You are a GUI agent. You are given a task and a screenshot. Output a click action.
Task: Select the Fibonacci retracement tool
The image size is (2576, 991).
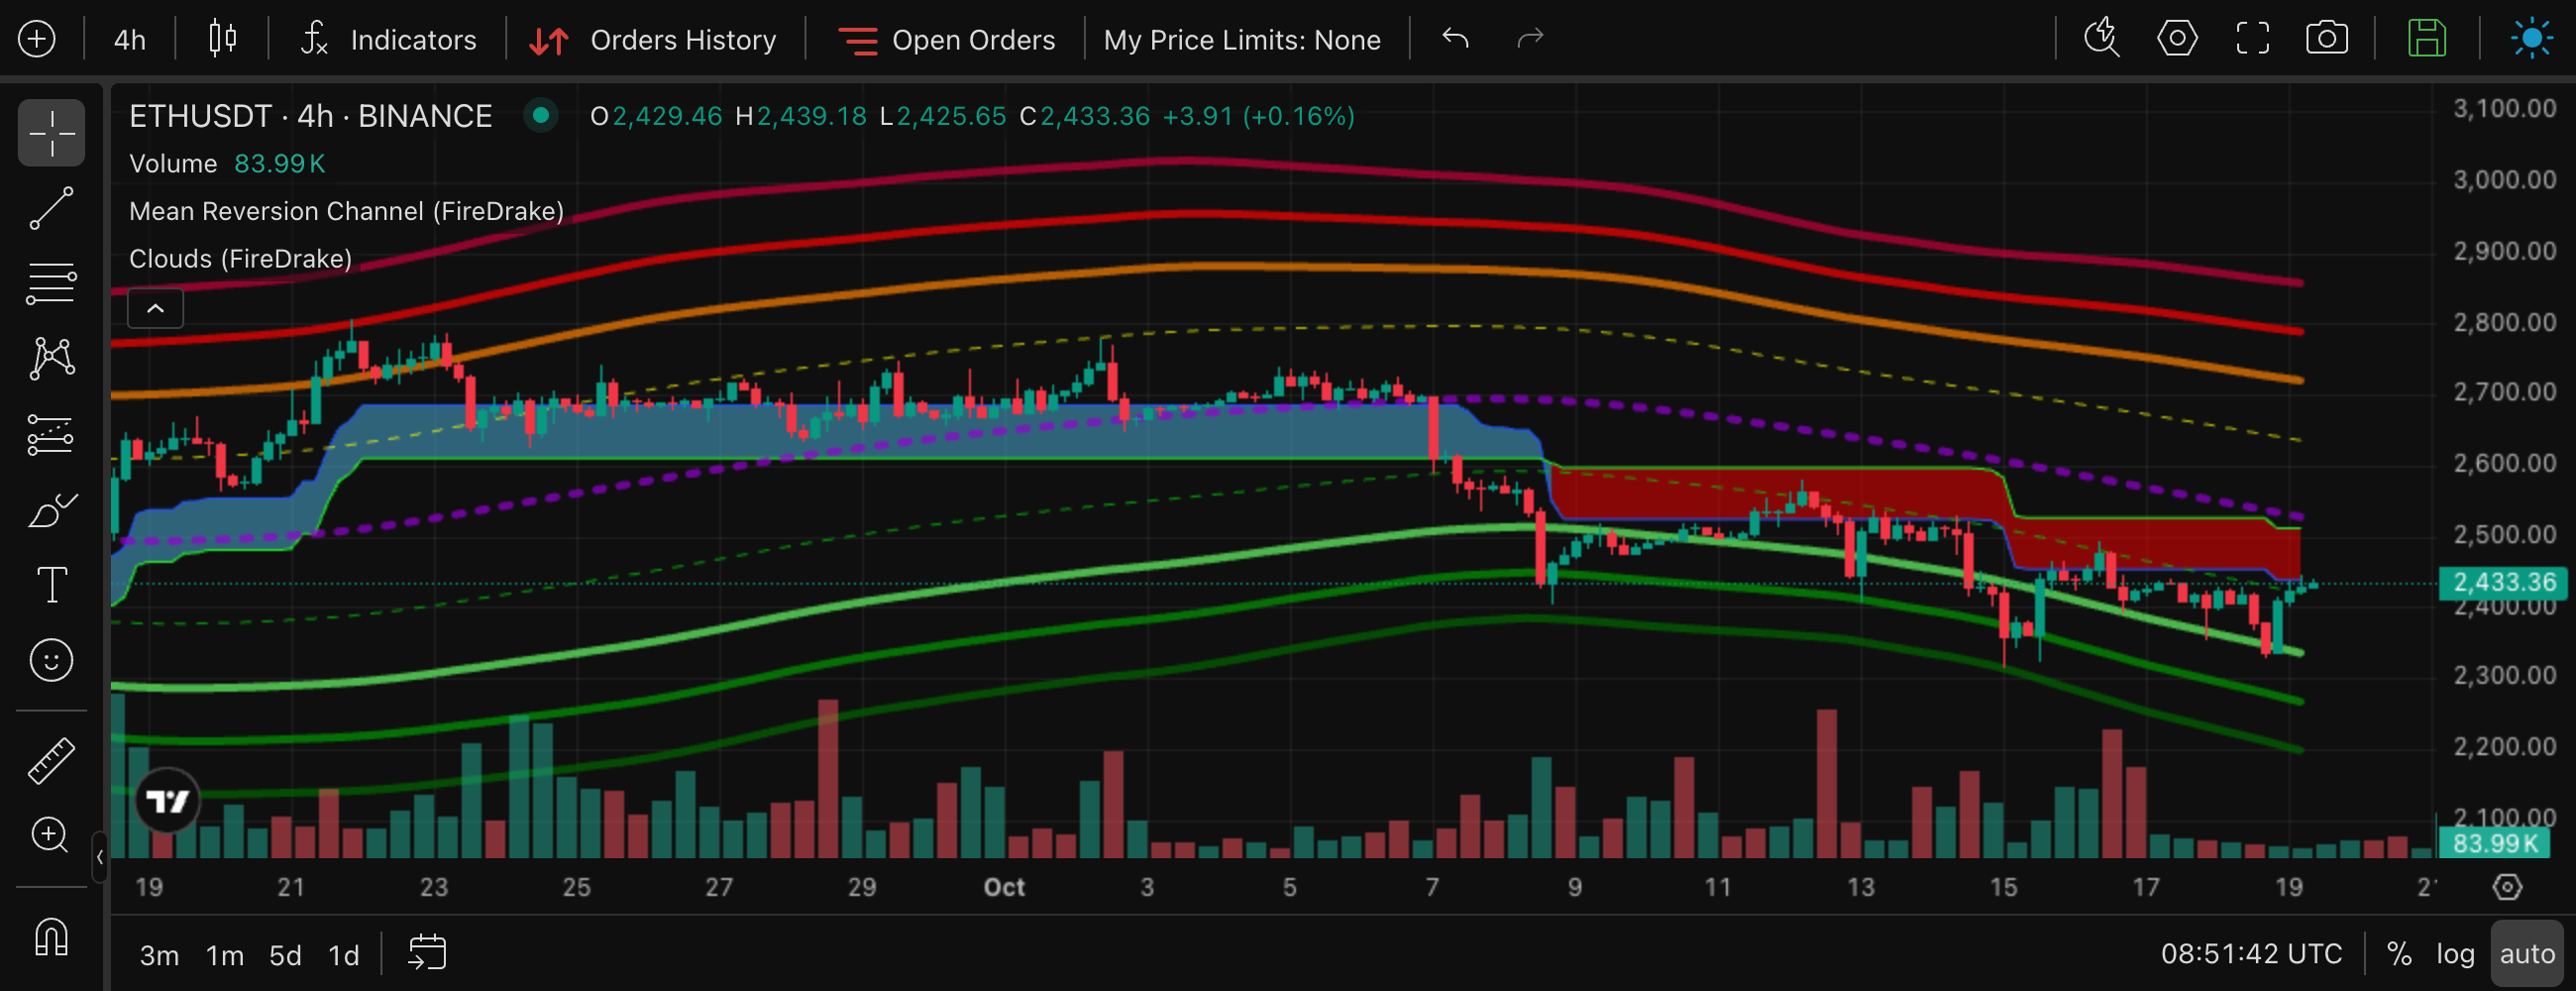coord(51,284)
